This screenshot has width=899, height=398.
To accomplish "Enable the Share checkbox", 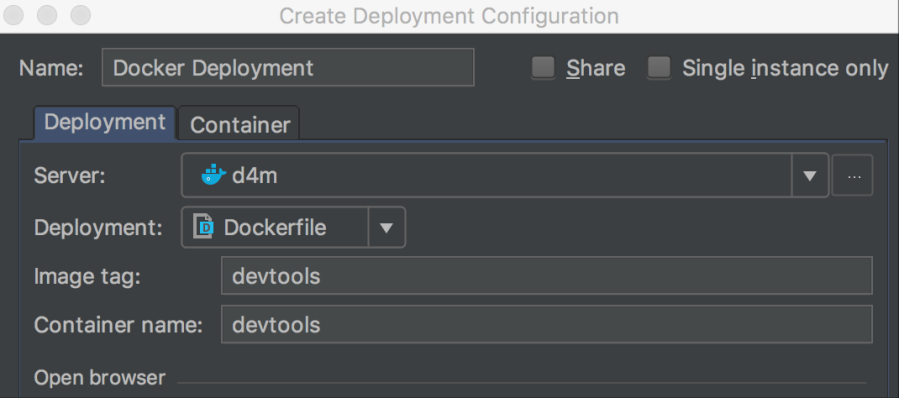I will pyautogui.click(x=542, y=68).
